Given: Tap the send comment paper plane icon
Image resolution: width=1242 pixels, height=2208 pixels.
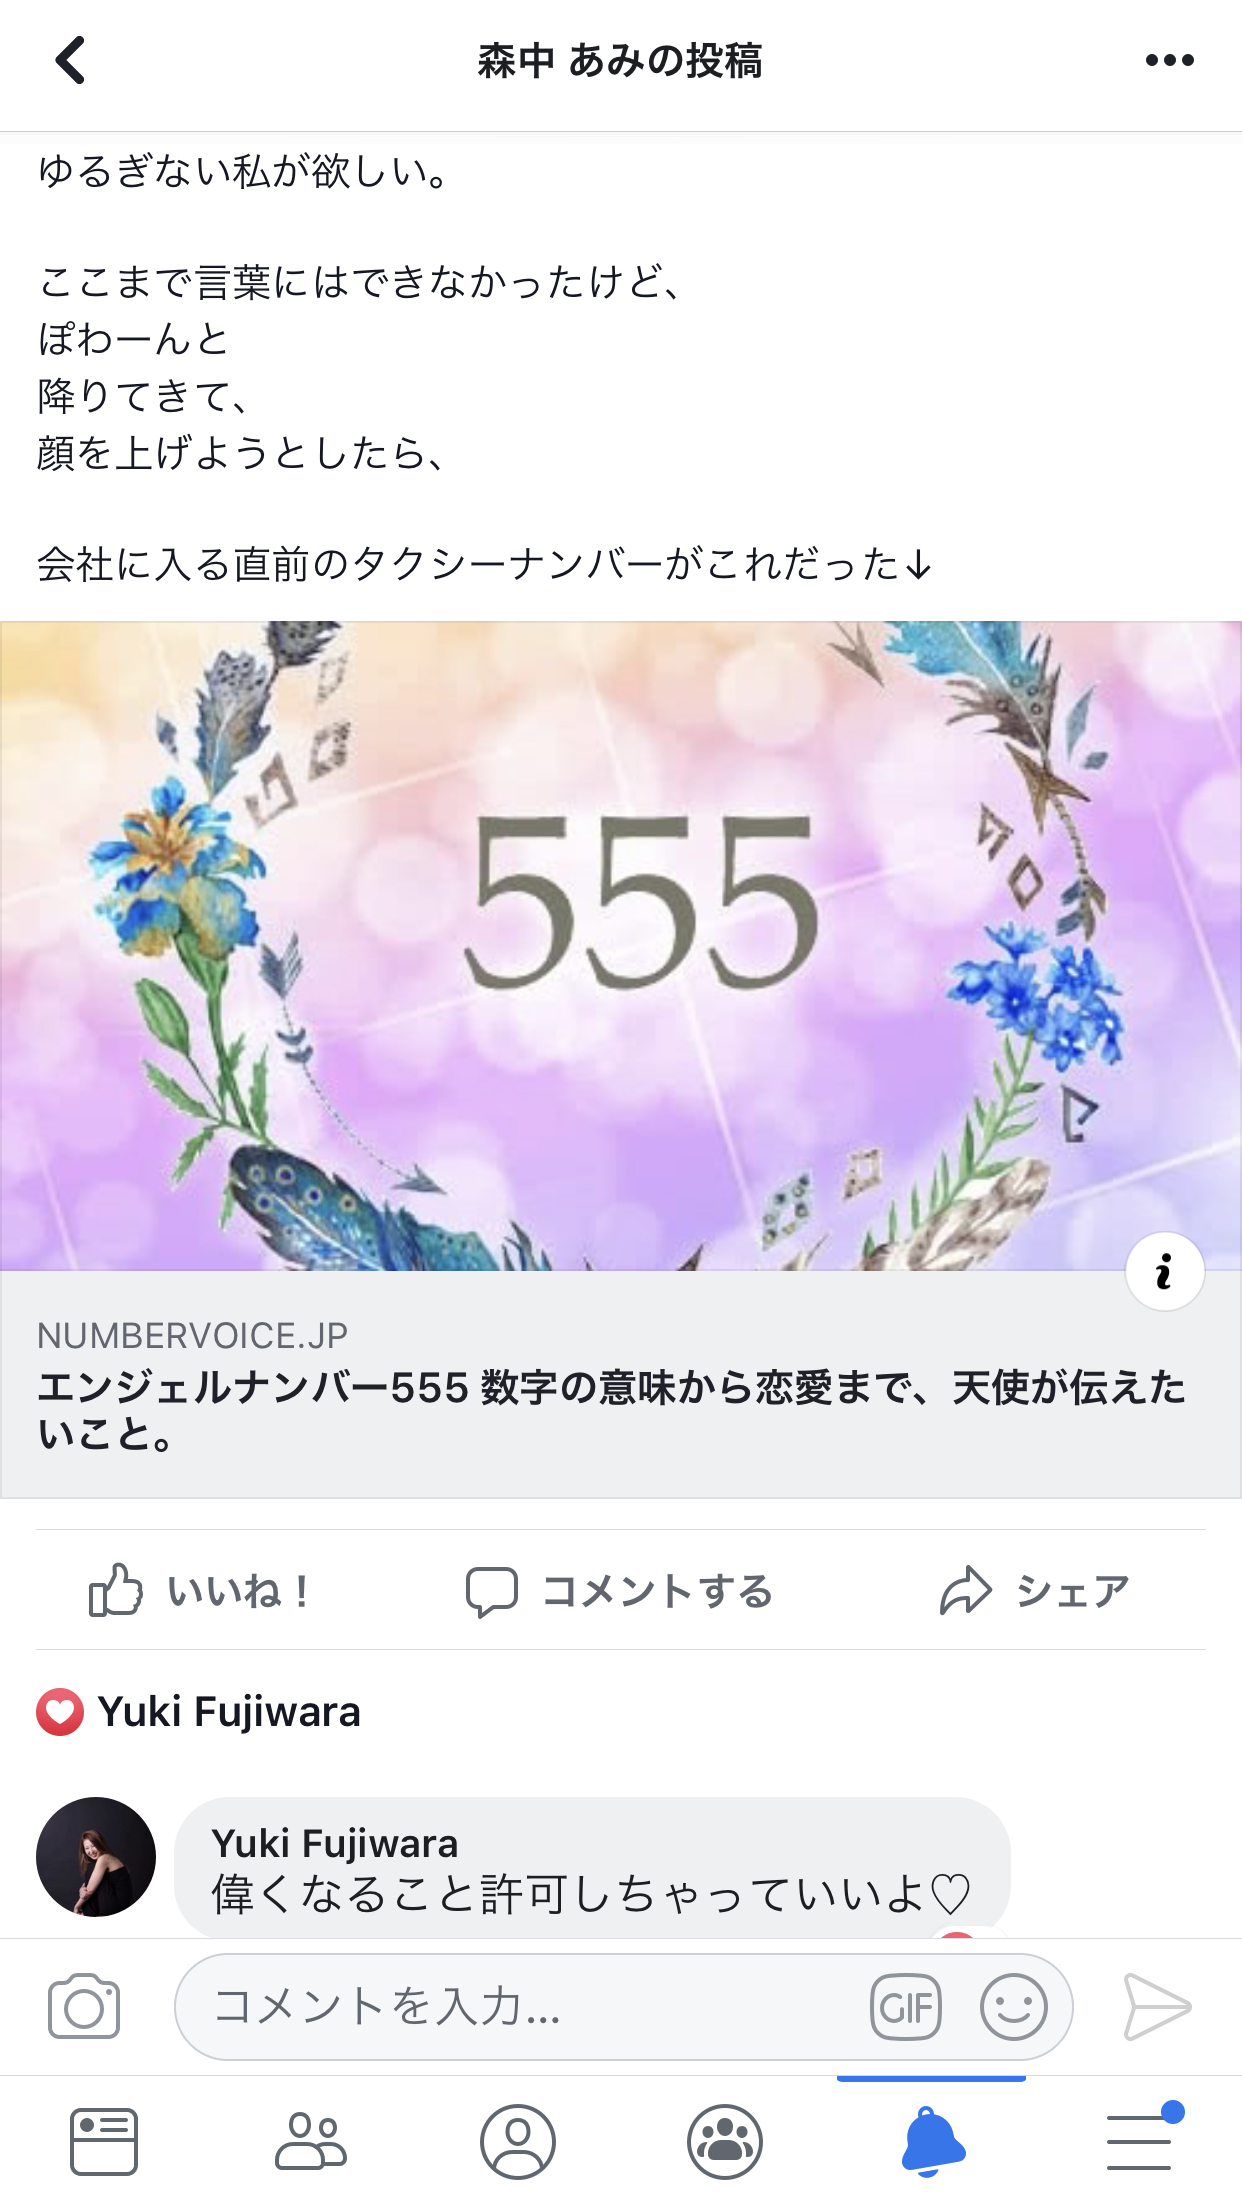Looking at the screenshot, I should tap(1157, 2006).
